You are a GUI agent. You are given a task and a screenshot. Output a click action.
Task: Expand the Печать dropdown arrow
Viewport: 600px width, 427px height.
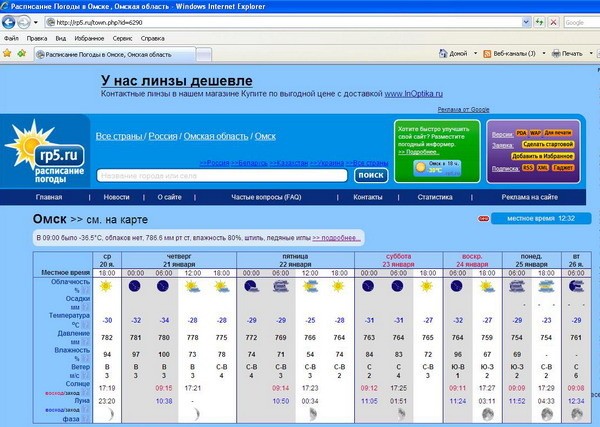[591, 54]
